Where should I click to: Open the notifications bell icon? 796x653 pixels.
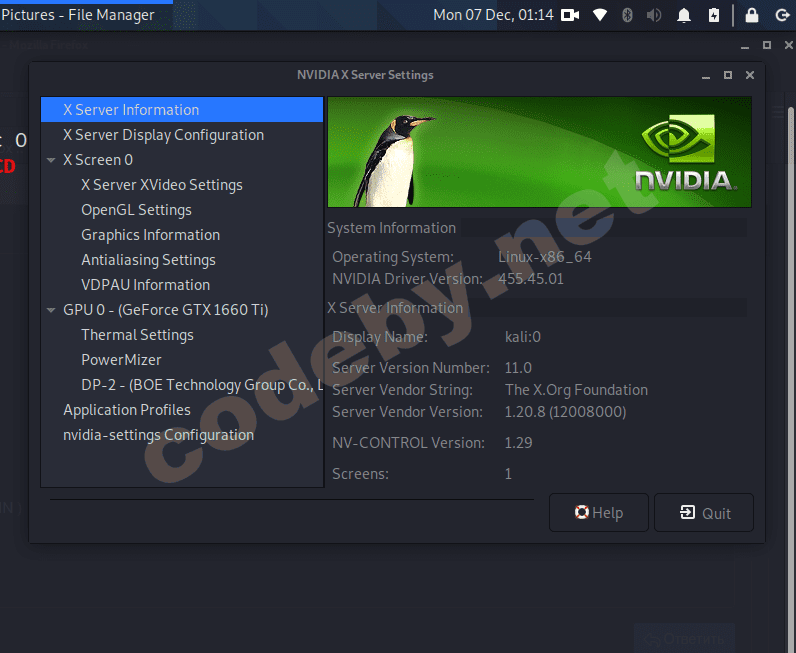coord(684,15)
